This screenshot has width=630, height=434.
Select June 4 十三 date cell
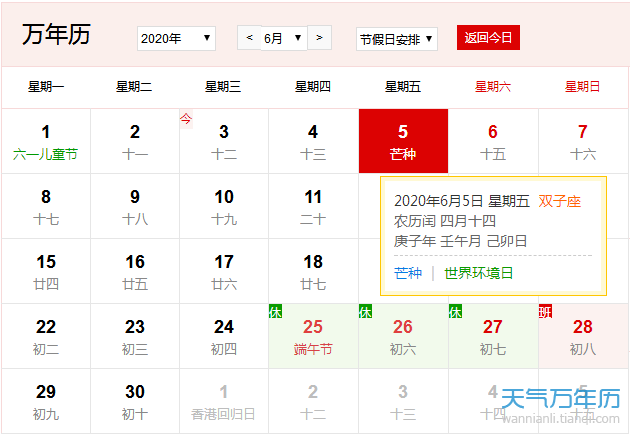pyautogui.click(x=313, y=141)
